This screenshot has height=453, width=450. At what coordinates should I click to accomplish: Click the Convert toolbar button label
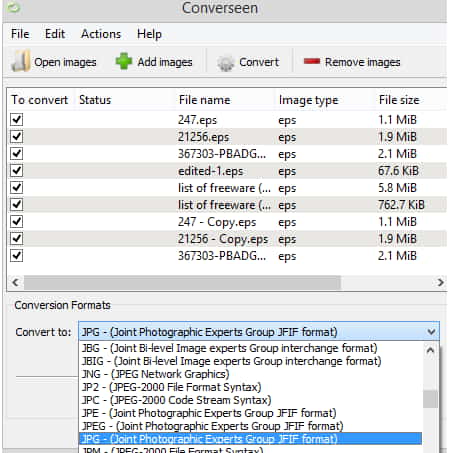pyautogui.click(x=259, y=62)
